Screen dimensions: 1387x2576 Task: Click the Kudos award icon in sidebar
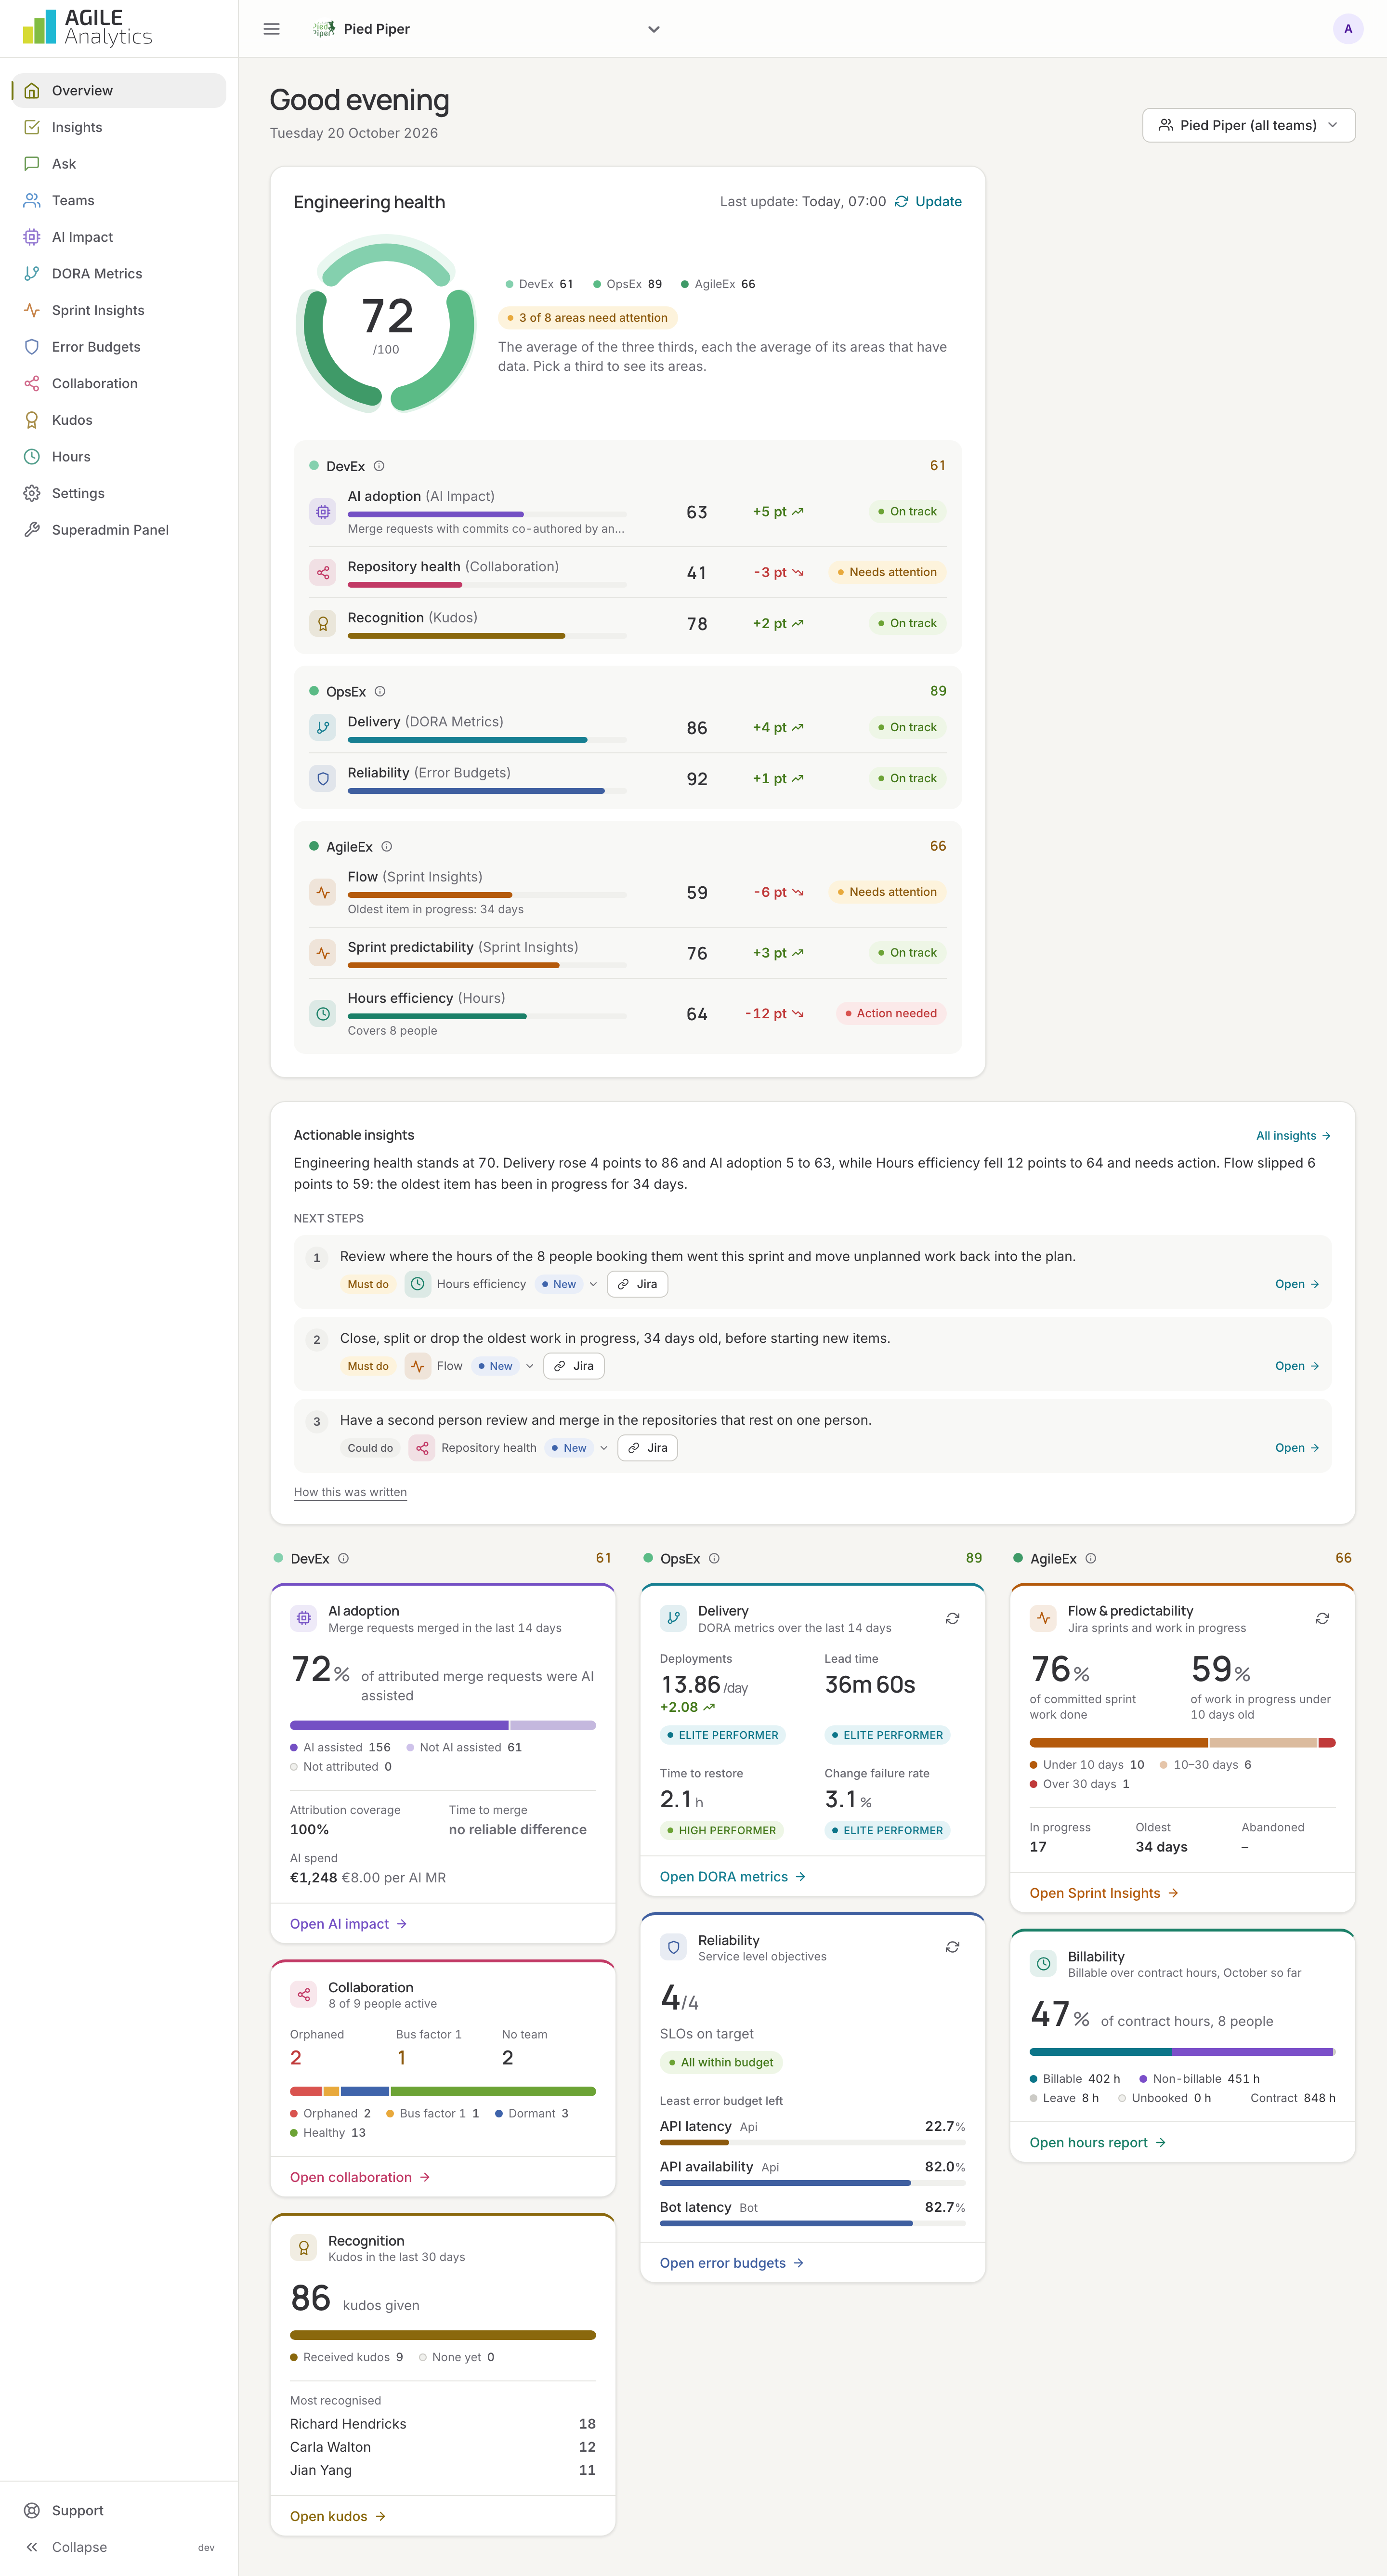tap(32, 420)
